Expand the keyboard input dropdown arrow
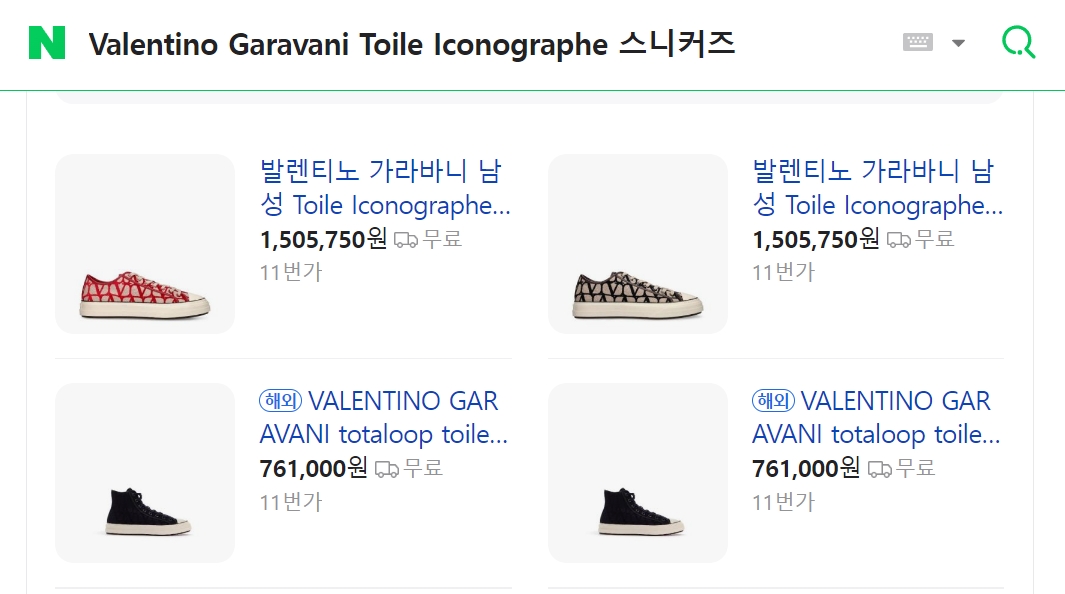Viewport: 1065px width, 594px height. pyautogui.click(x=958, y=43)
